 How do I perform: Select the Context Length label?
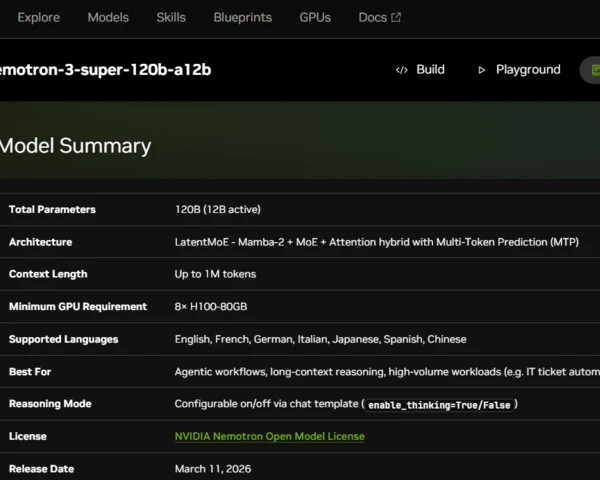[48, 274]
